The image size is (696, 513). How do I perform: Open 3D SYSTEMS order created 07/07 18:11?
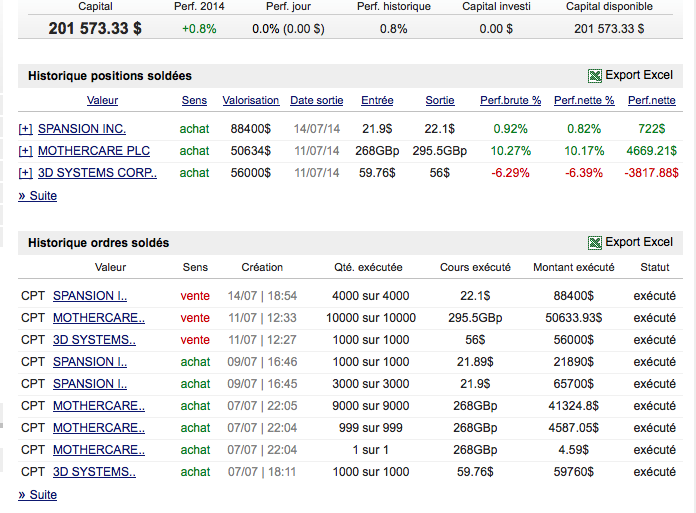pyautogui.click(x=94, y=472)
